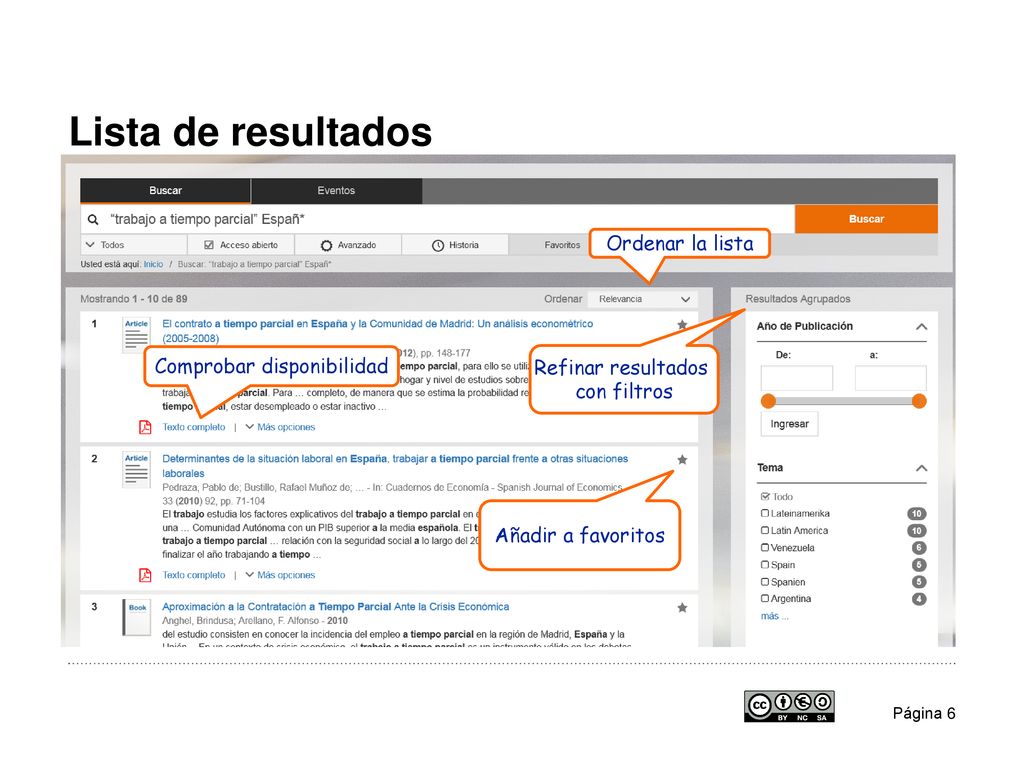Open title 'El contrato a tiempo parcial en España'
The height and width of the screenshot is (768, 1024).
(x=377, y=331)
